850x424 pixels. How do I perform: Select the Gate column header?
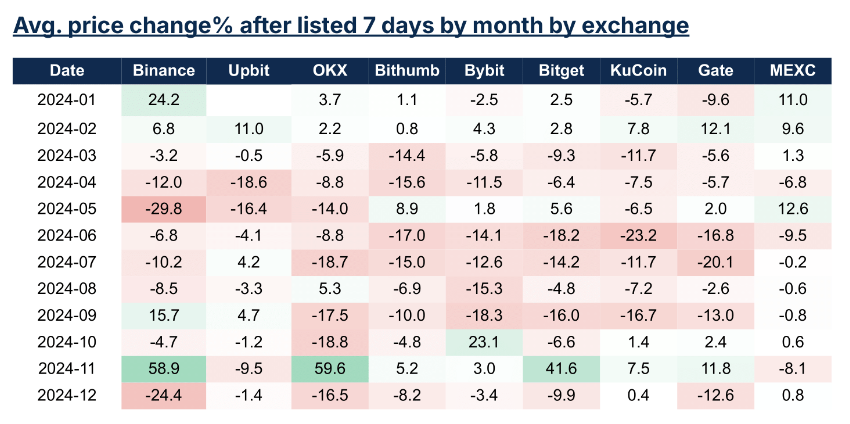pos(715,71)
